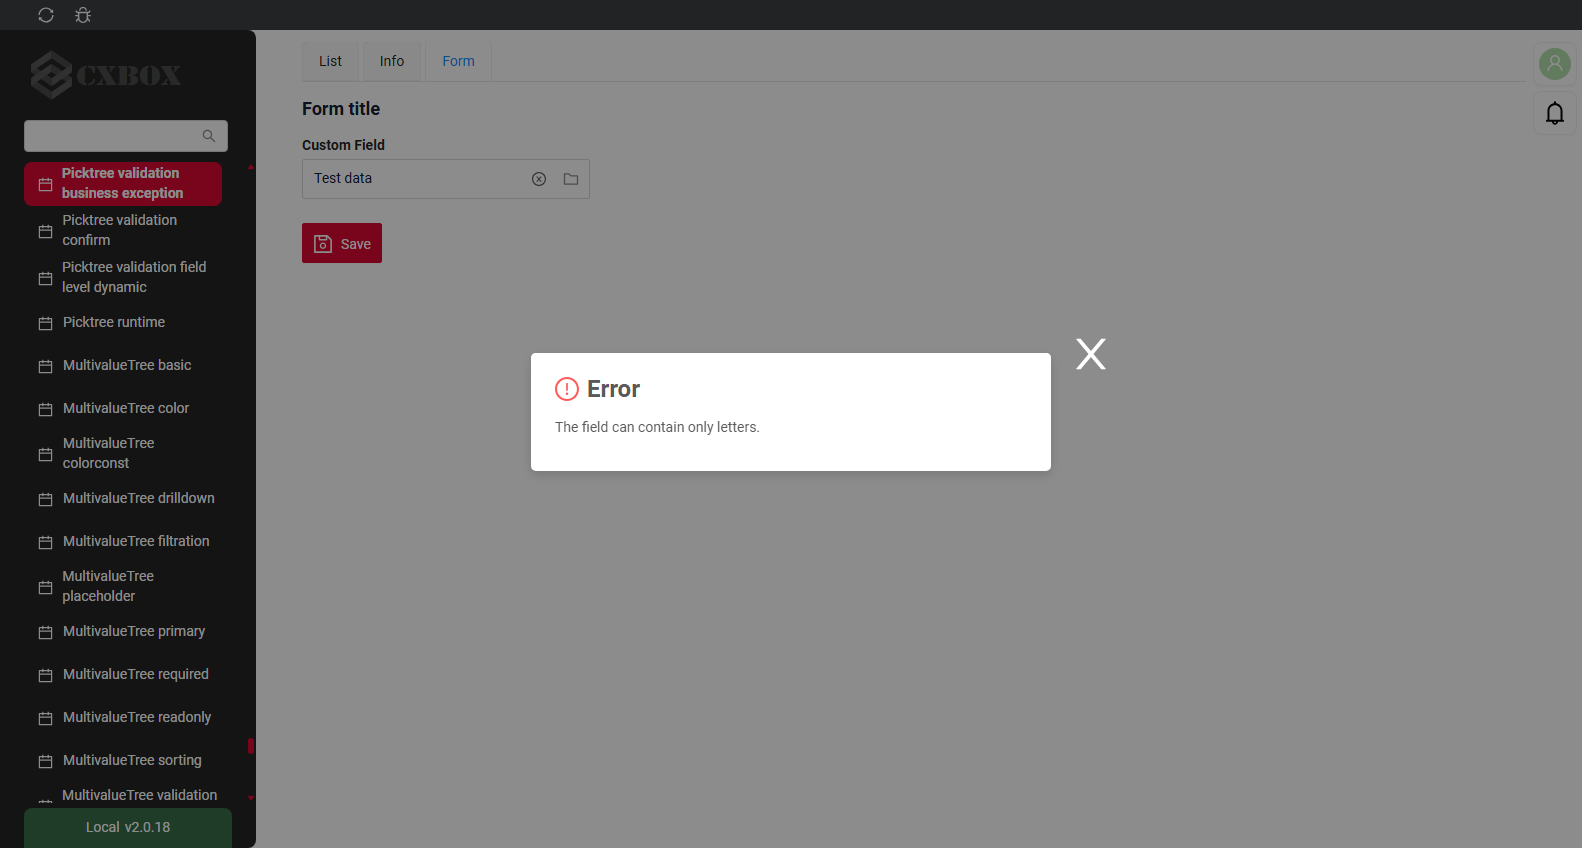The height and width of the screenshot is (848, 1582).
Task: Open MultivalueTree sorting screen
Action: coord(123,760)
